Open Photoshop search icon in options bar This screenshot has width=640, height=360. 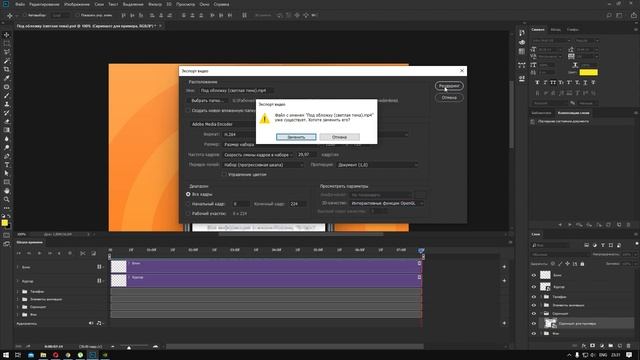click(x=609, y=16)
